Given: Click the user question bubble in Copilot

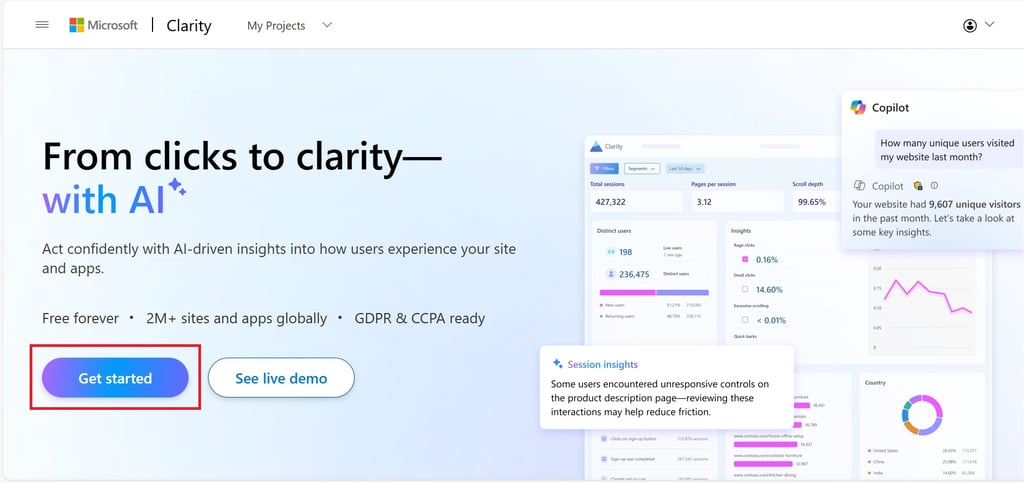Looking at the screenshot, I should (x=948, y=149).
